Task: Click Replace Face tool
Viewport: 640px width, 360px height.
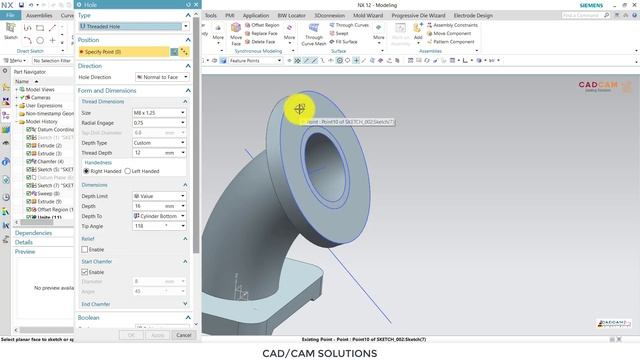Action: (261, 33)
